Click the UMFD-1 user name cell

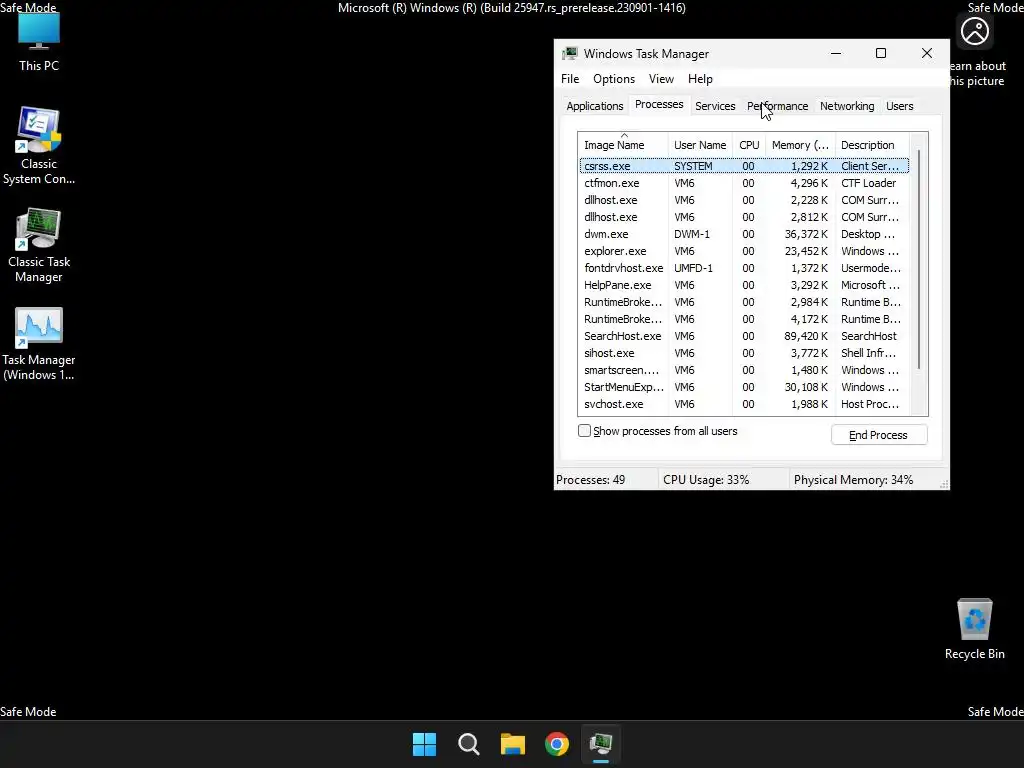693,268
